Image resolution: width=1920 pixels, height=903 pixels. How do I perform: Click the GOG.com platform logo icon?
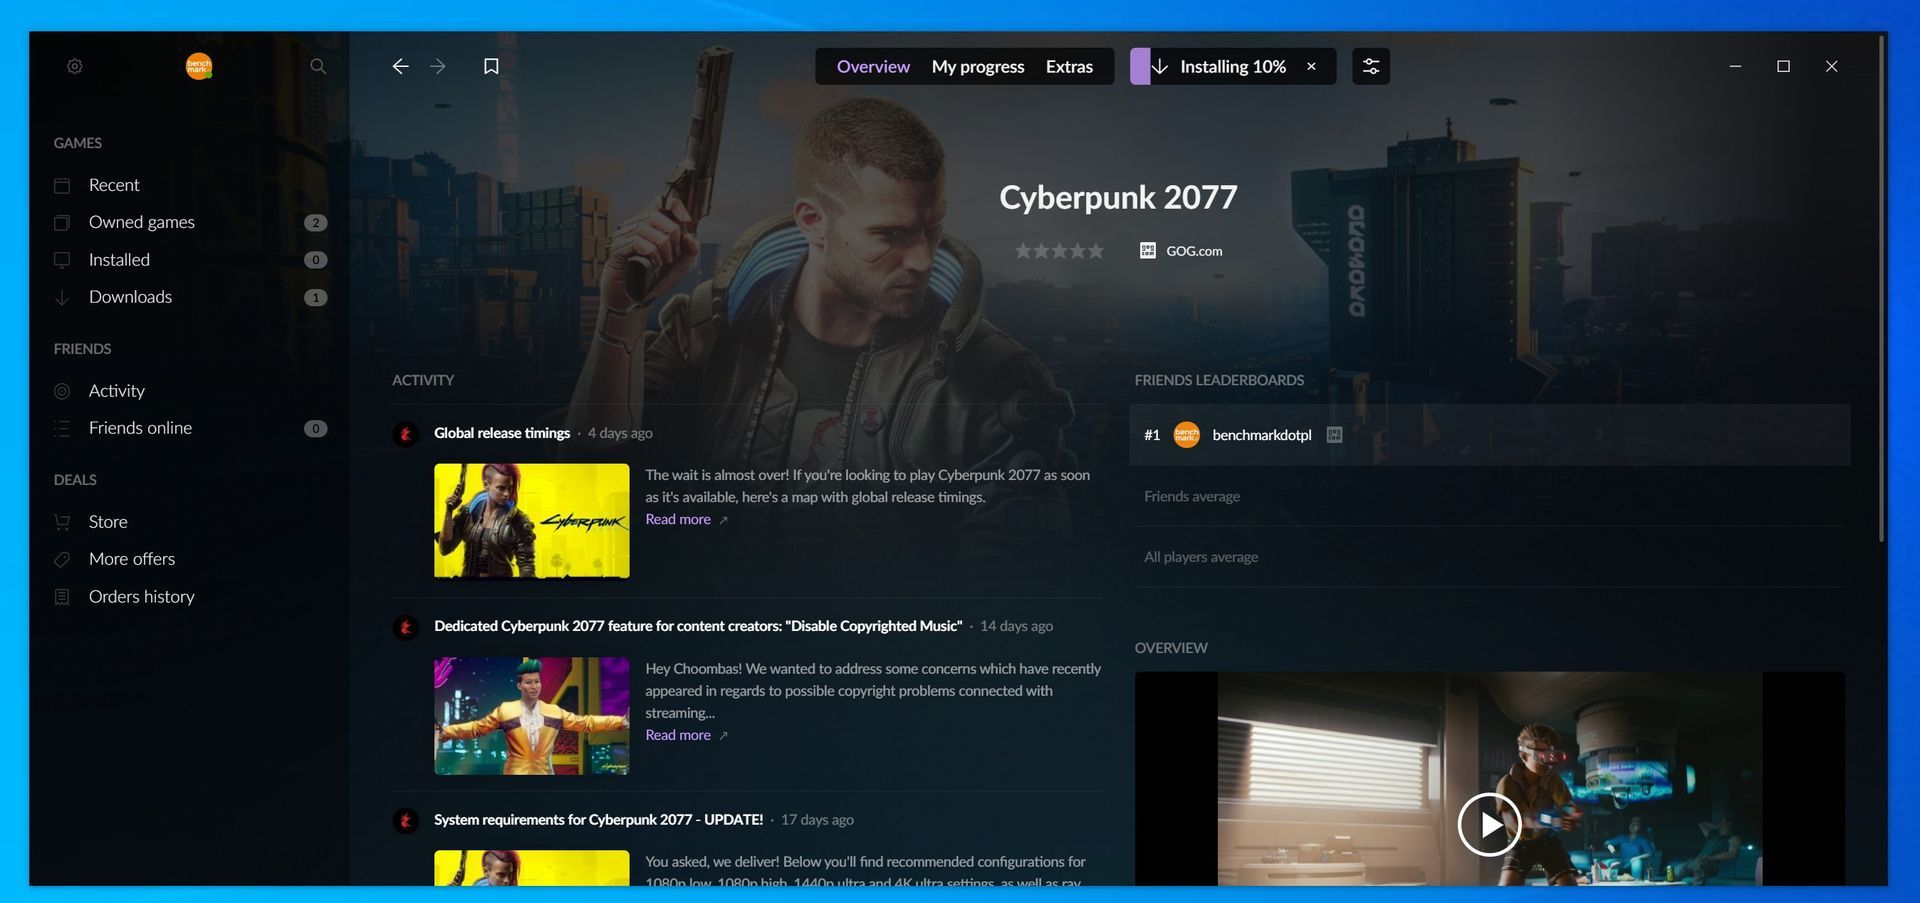click(1148, 250)
